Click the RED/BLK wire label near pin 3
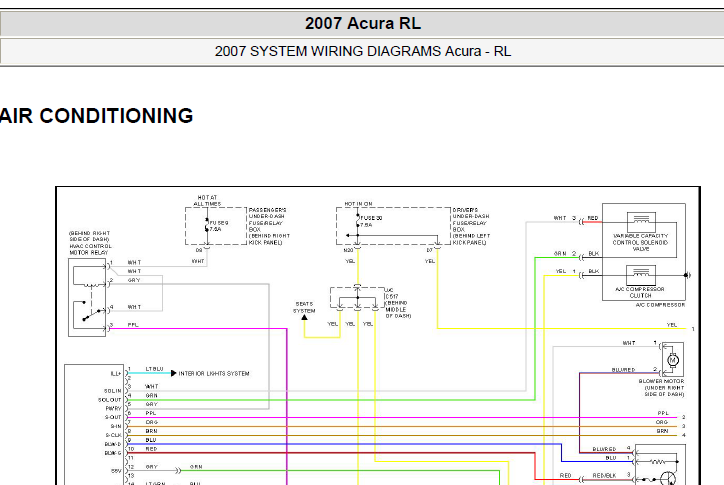 pos(604,475)
